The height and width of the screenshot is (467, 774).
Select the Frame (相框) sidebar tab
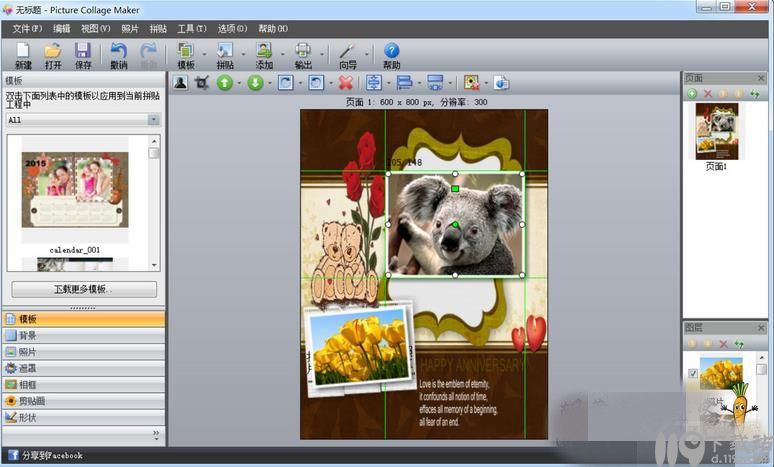click(84, 385)
